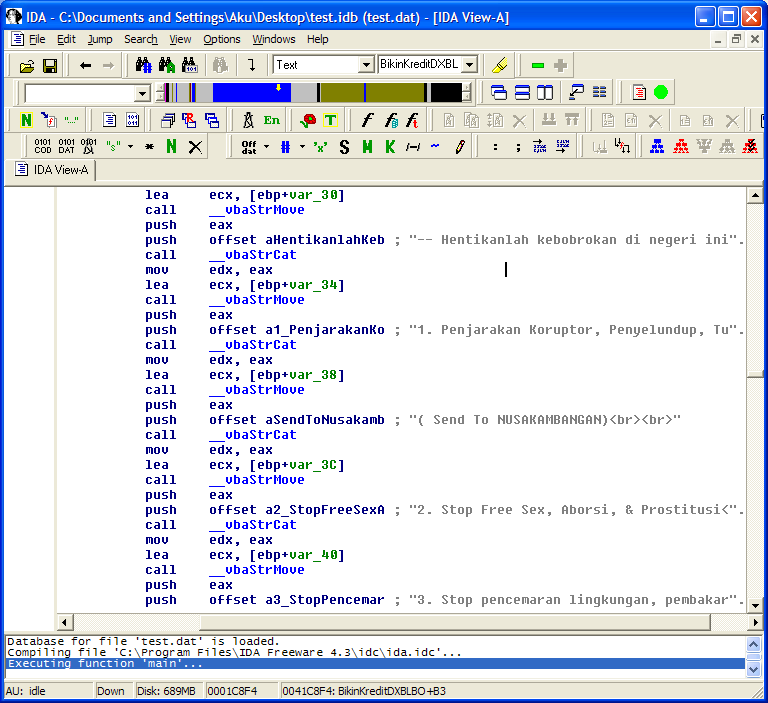Click the large green N rename icon
768x703 pixels.
(x=171, y=146)
